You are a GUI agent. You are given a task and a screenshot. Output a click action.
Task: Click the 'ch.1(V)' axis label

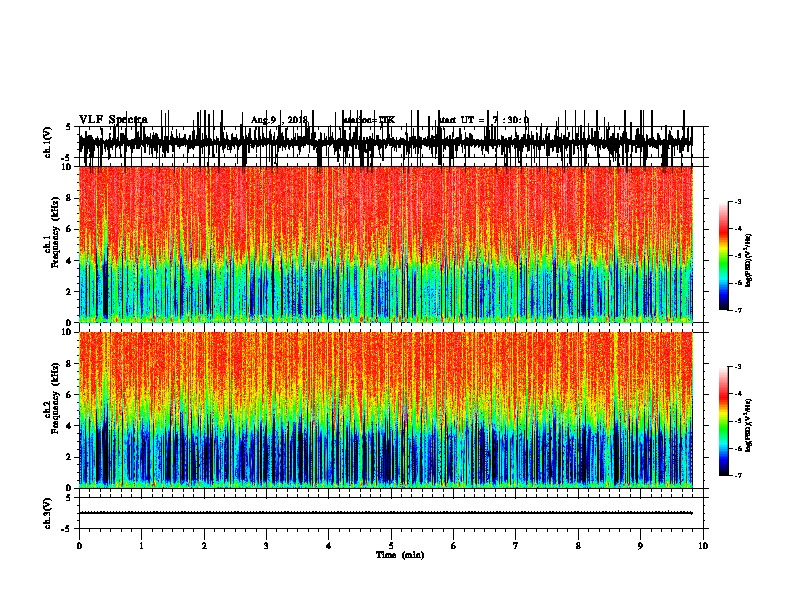pyautogui.click(x=47, y=142)
